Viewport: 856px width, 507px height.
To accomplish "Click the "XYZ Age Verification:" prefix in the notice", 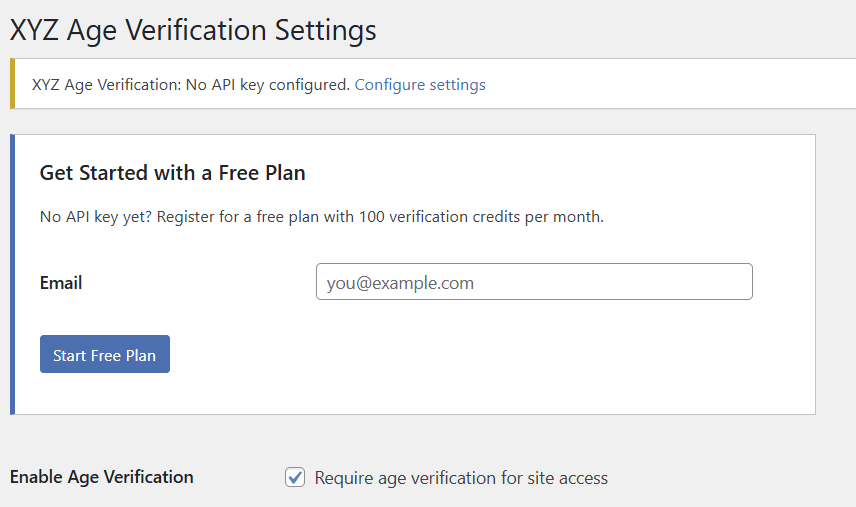I will tap(106, 85).
